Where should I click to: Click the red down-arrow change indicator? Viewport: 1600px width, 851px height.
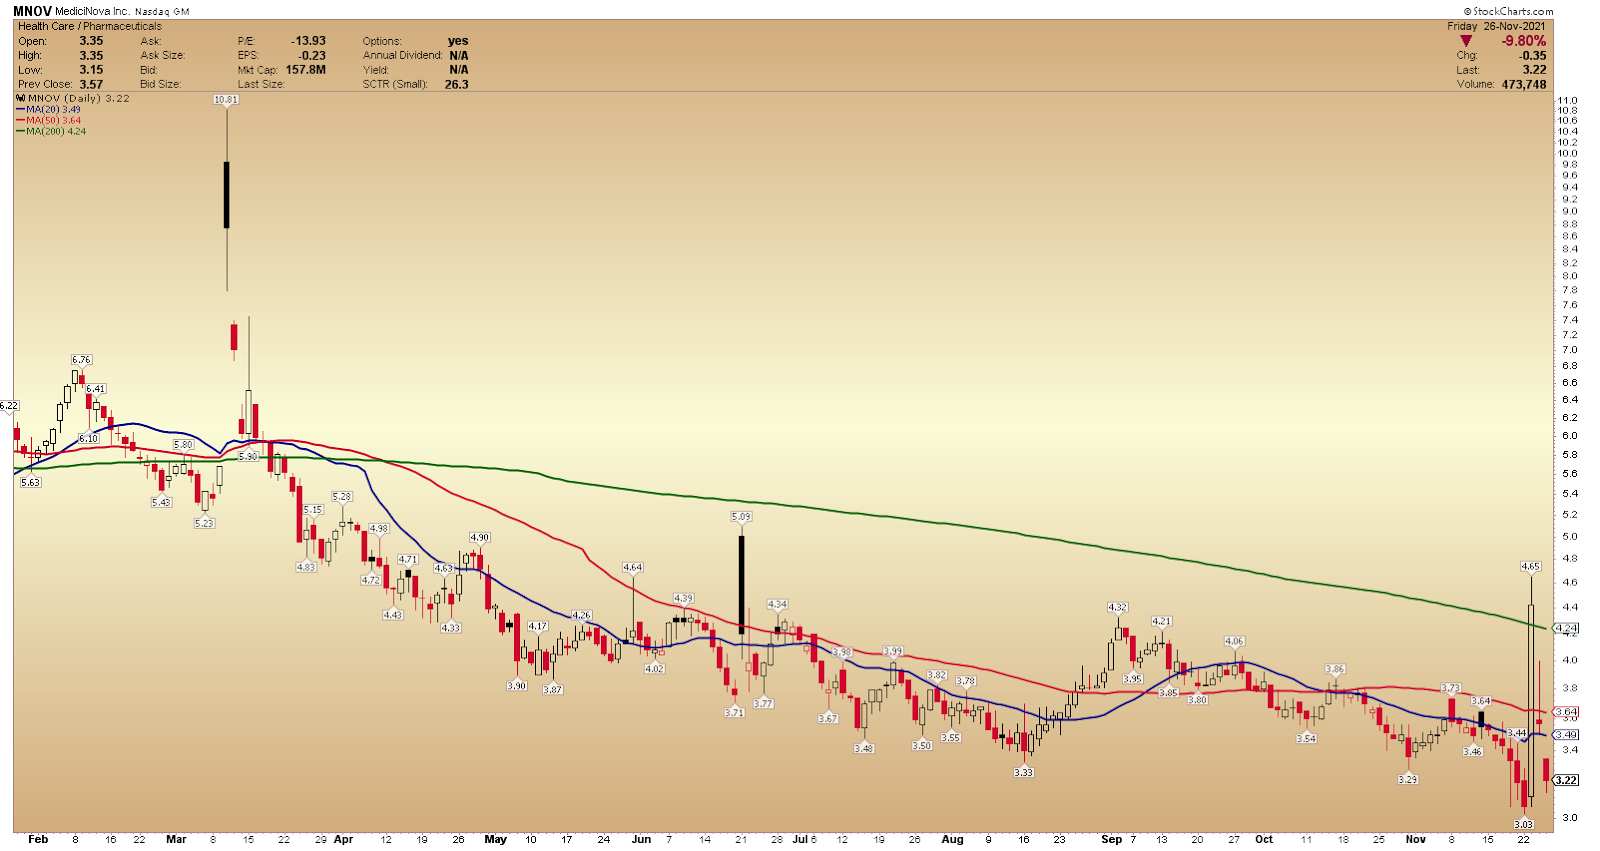pyautogui.click(x=1466, y=41)
